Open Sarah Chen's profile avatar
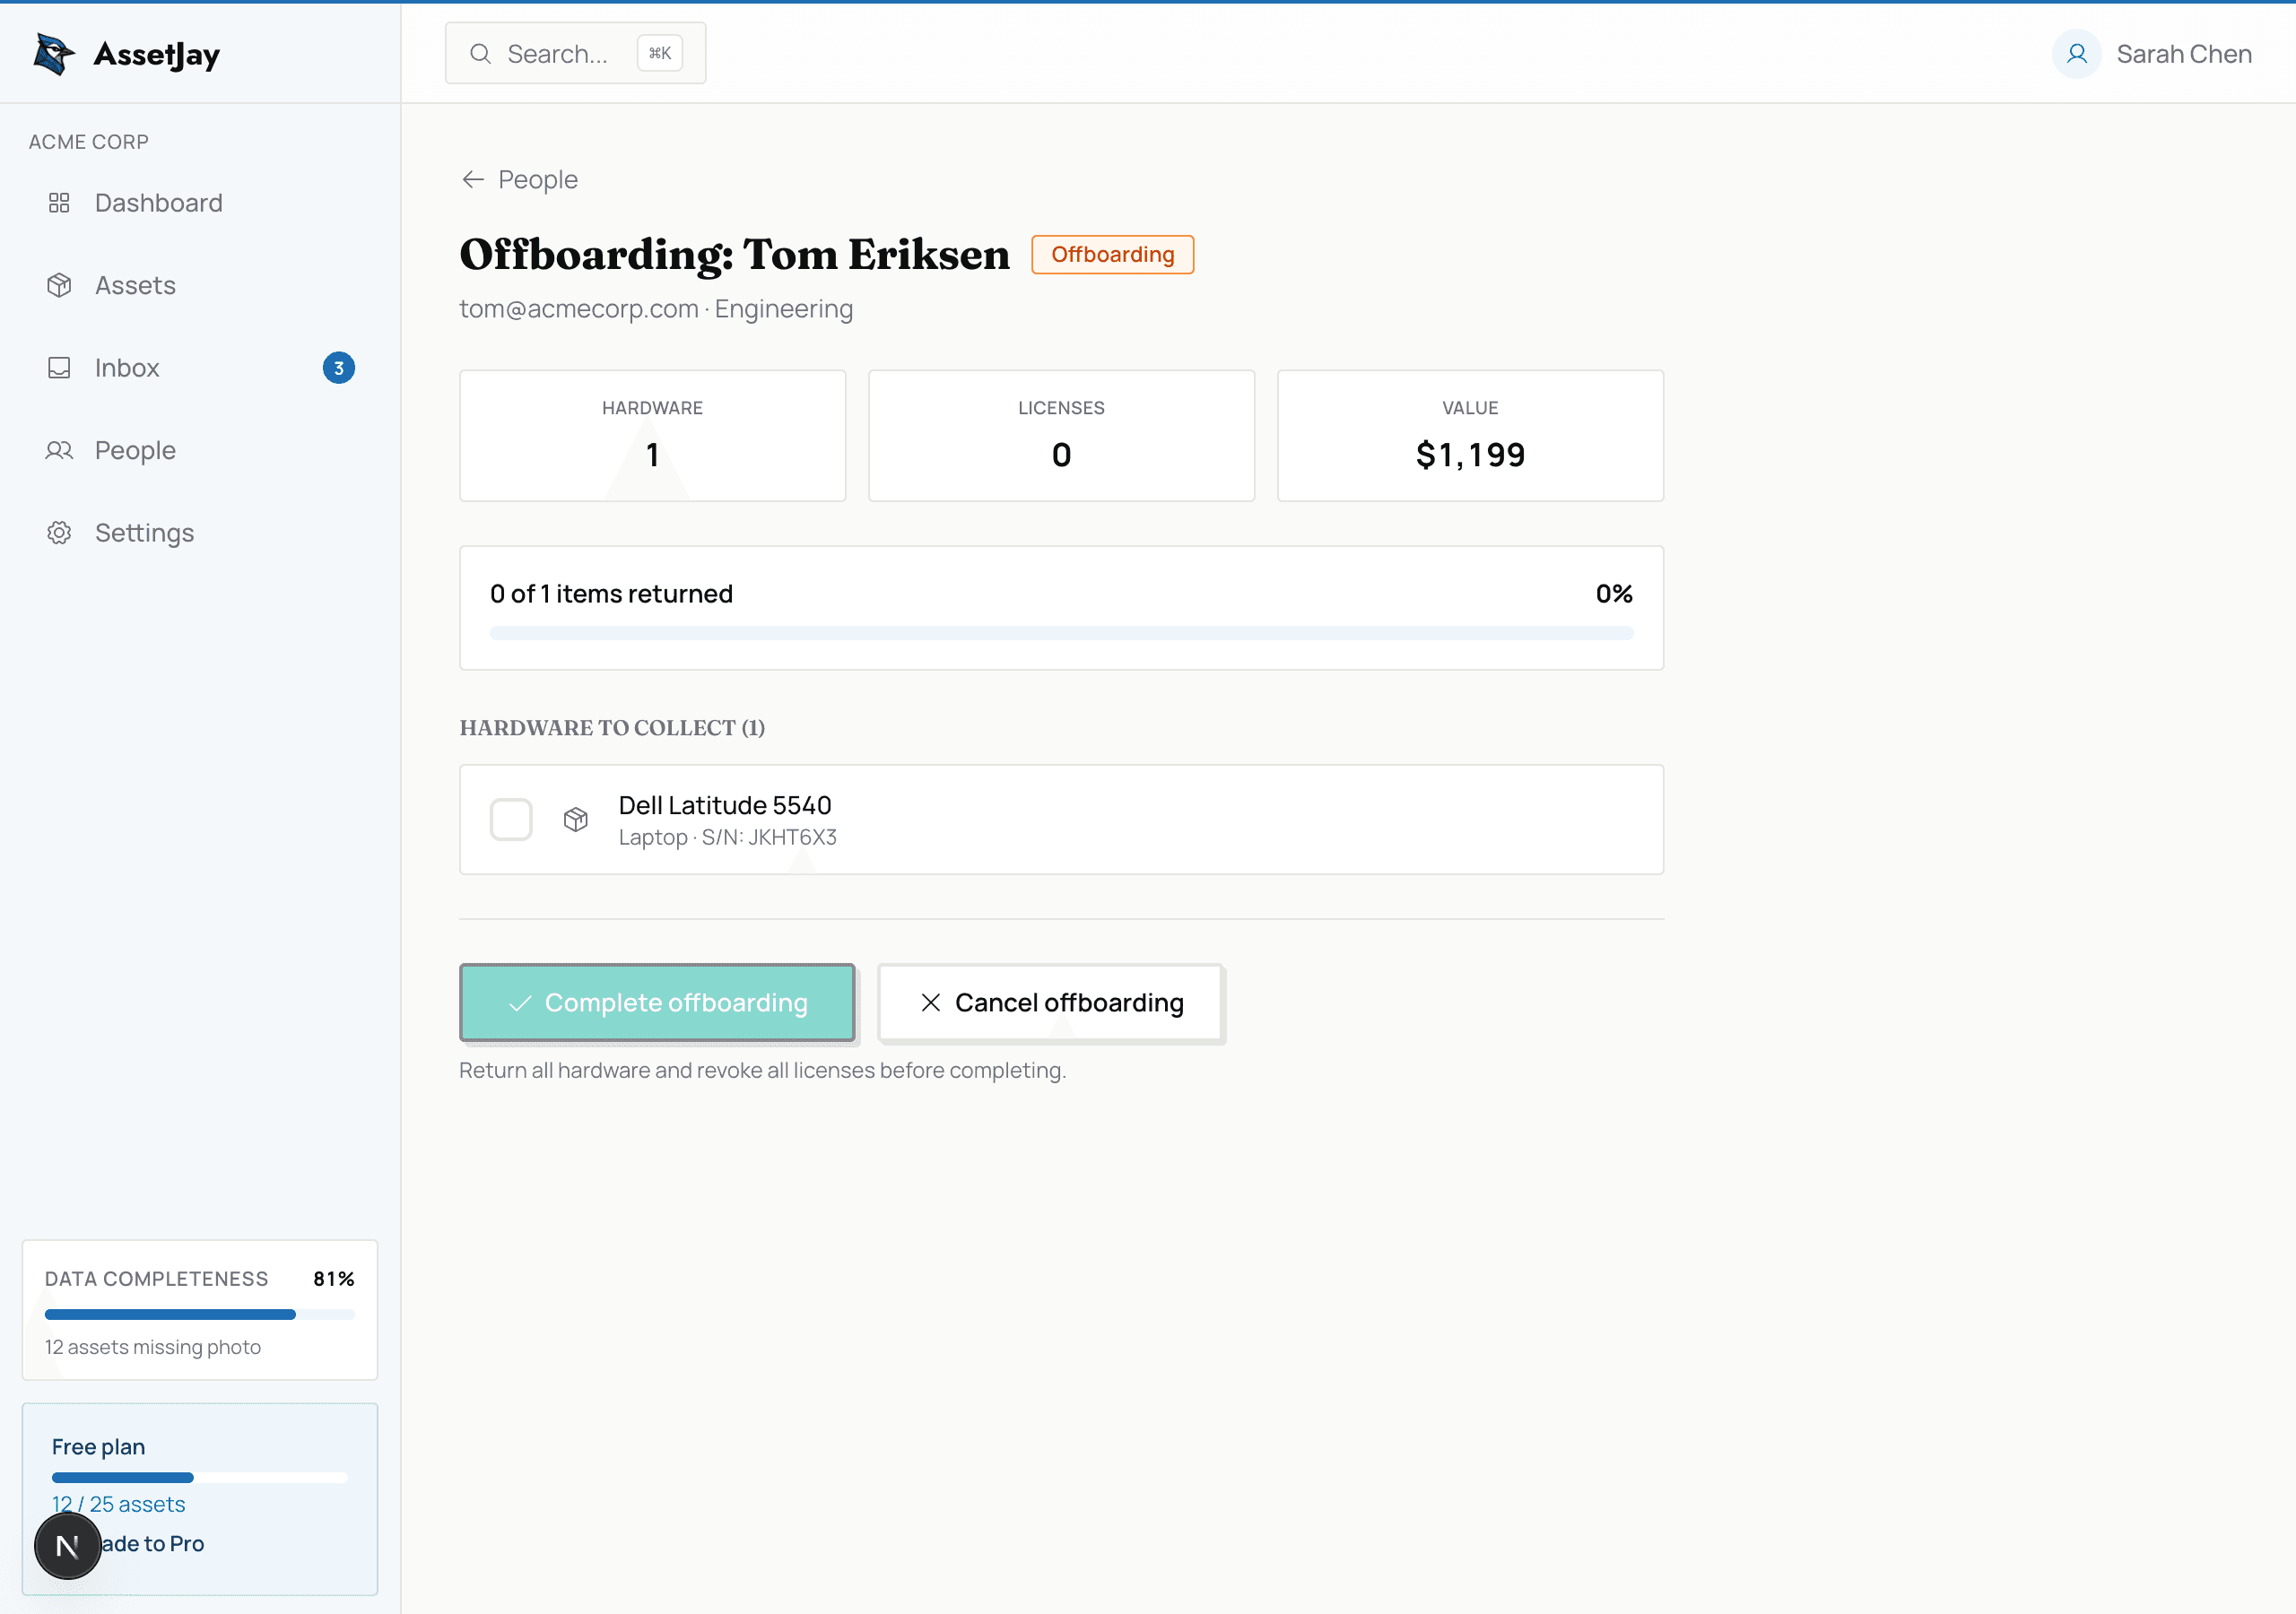2296x1614 pixels. 2078,53
